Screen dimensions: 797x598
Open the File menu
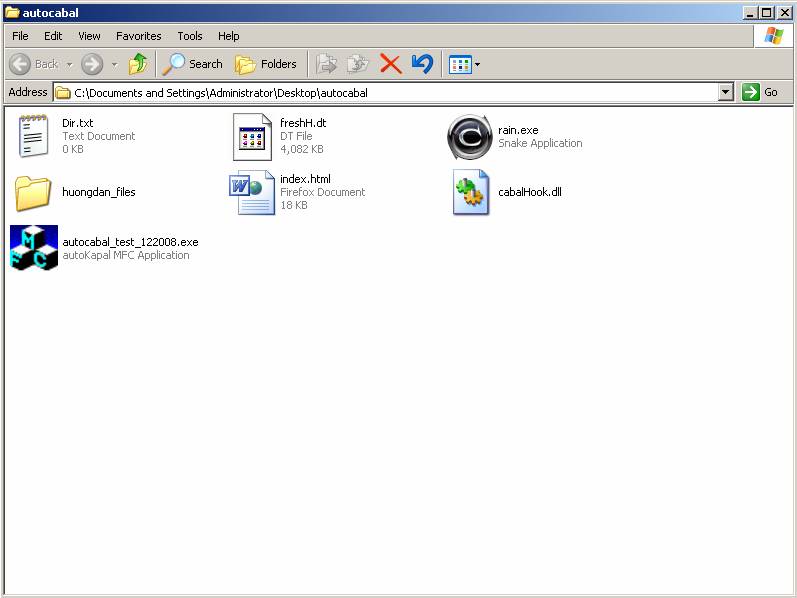pyautogui.click(x=20, y=36)
